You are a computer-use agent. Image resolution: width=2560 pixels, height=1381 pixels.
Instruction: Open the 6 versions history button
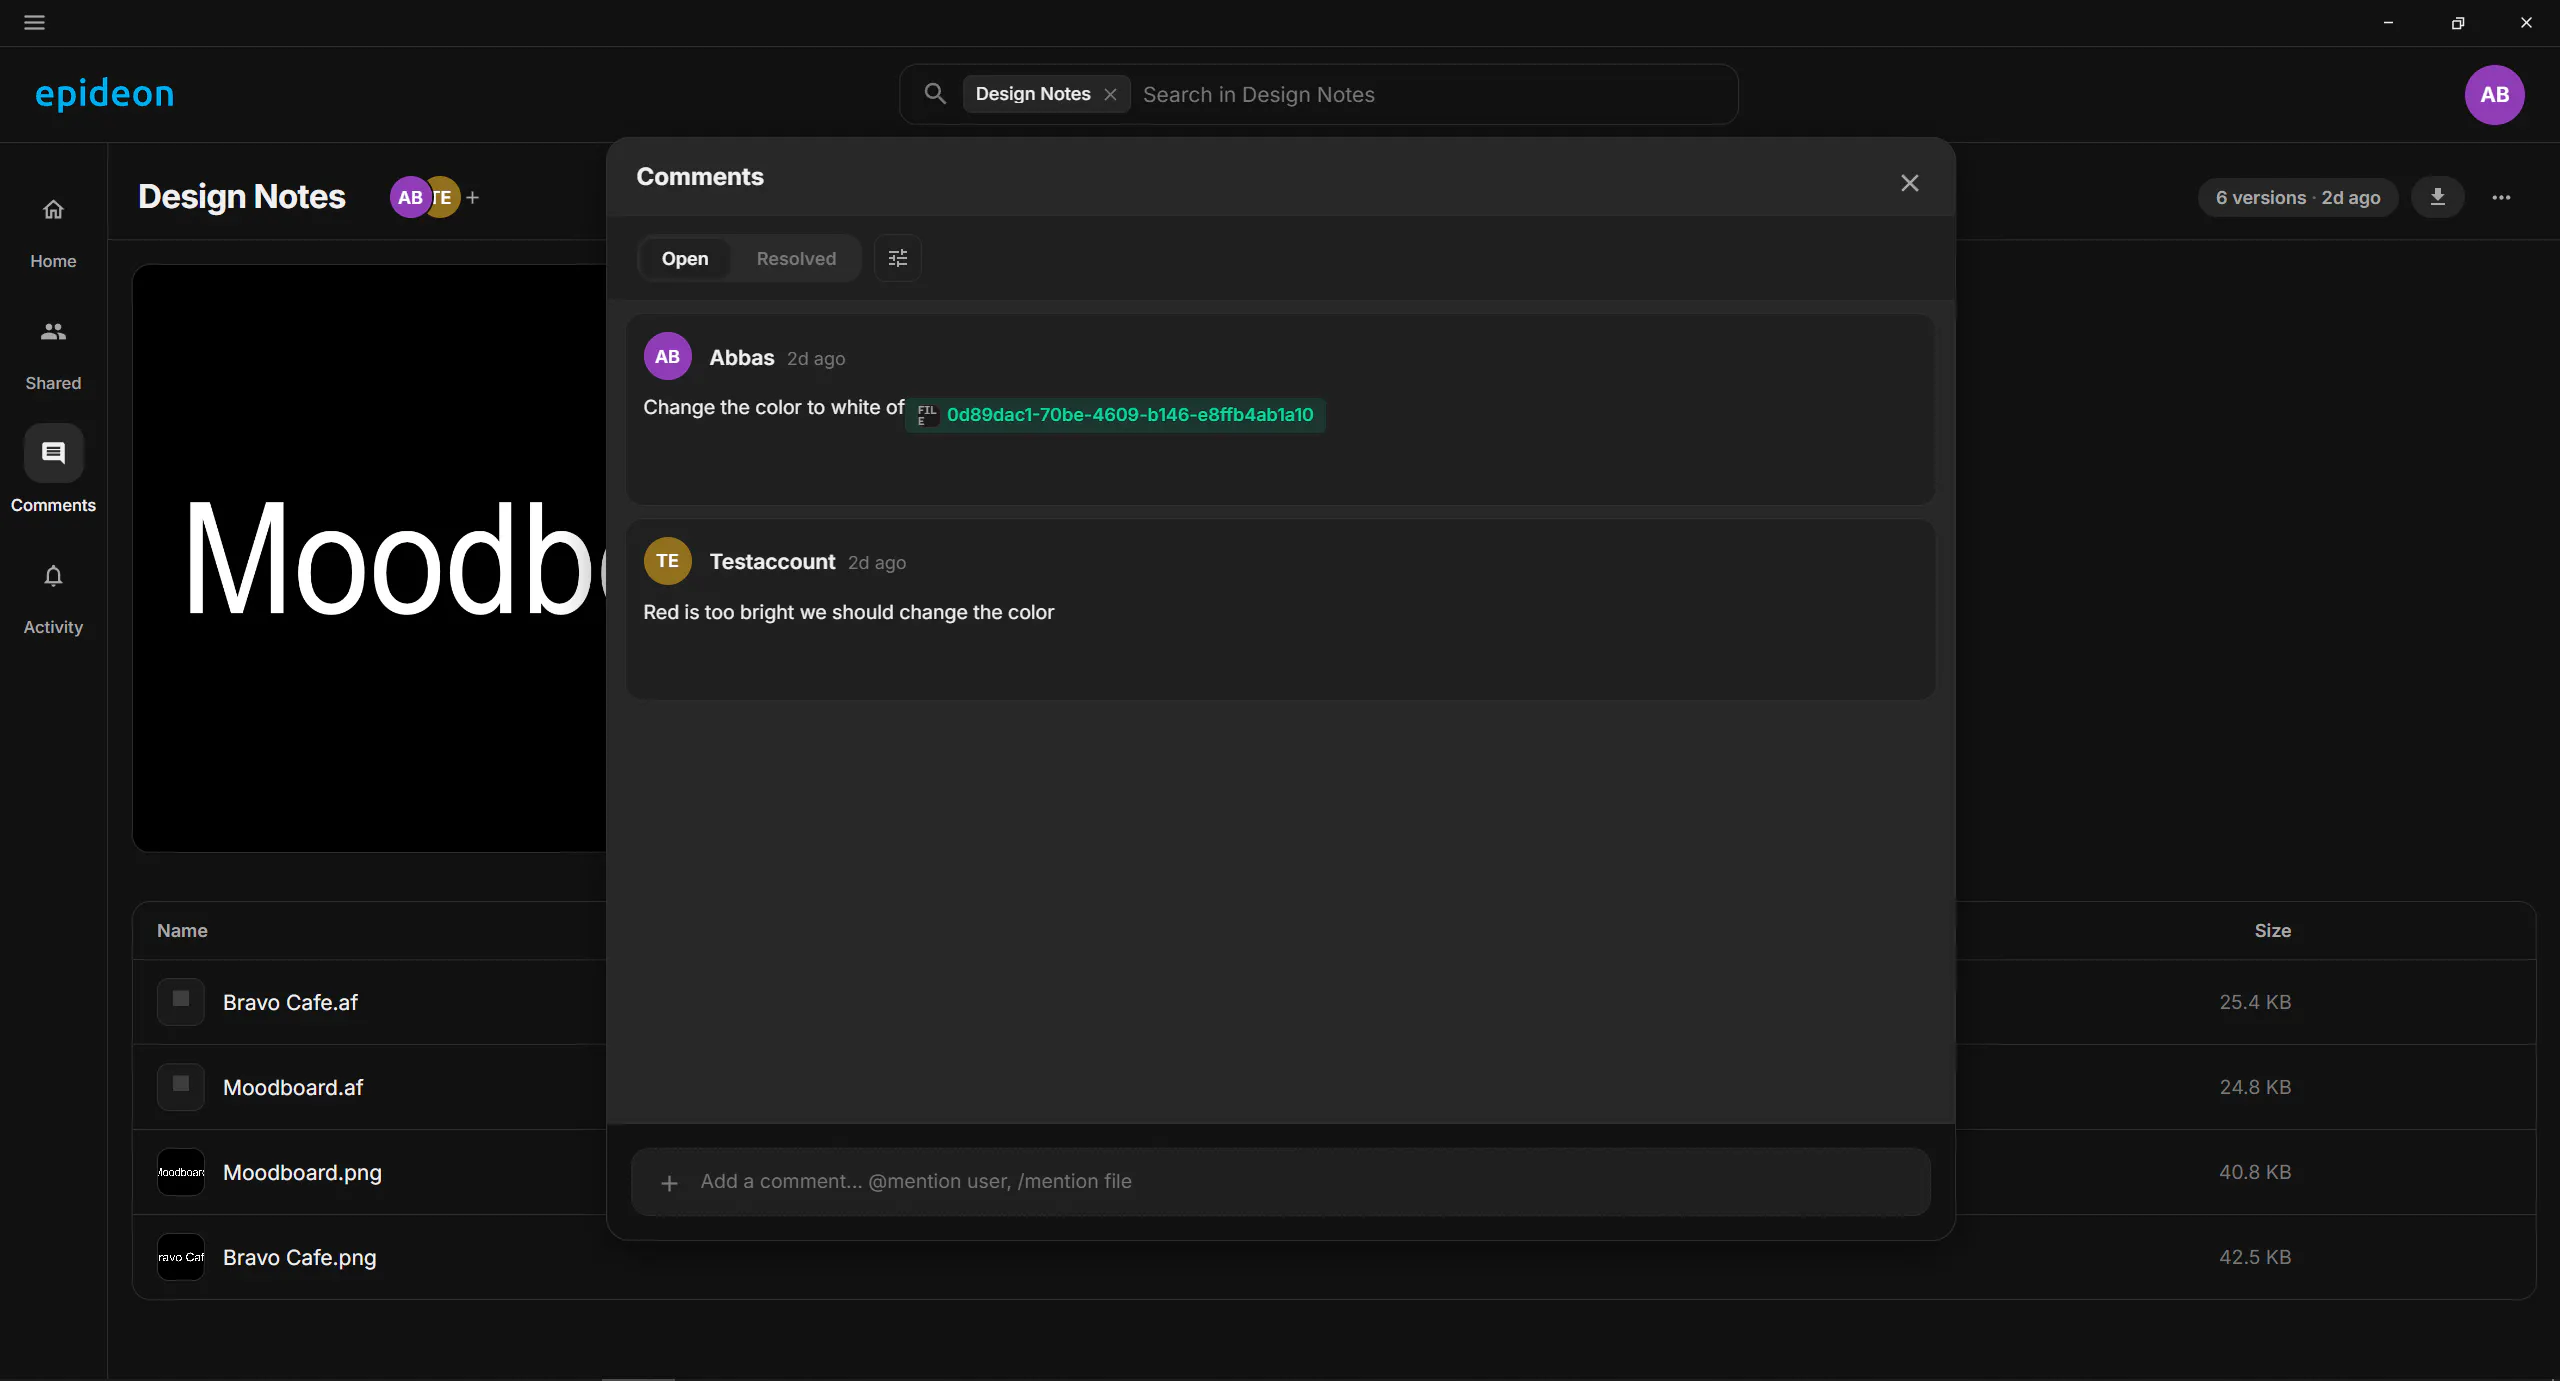2298,198
